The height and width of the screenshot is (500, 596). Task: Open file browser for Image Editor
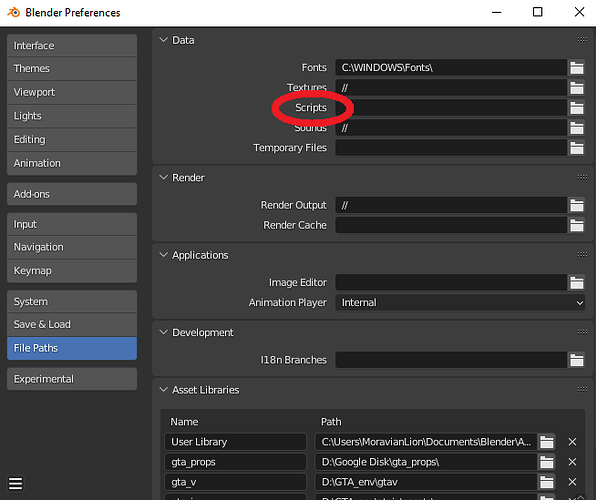[576, 283]
